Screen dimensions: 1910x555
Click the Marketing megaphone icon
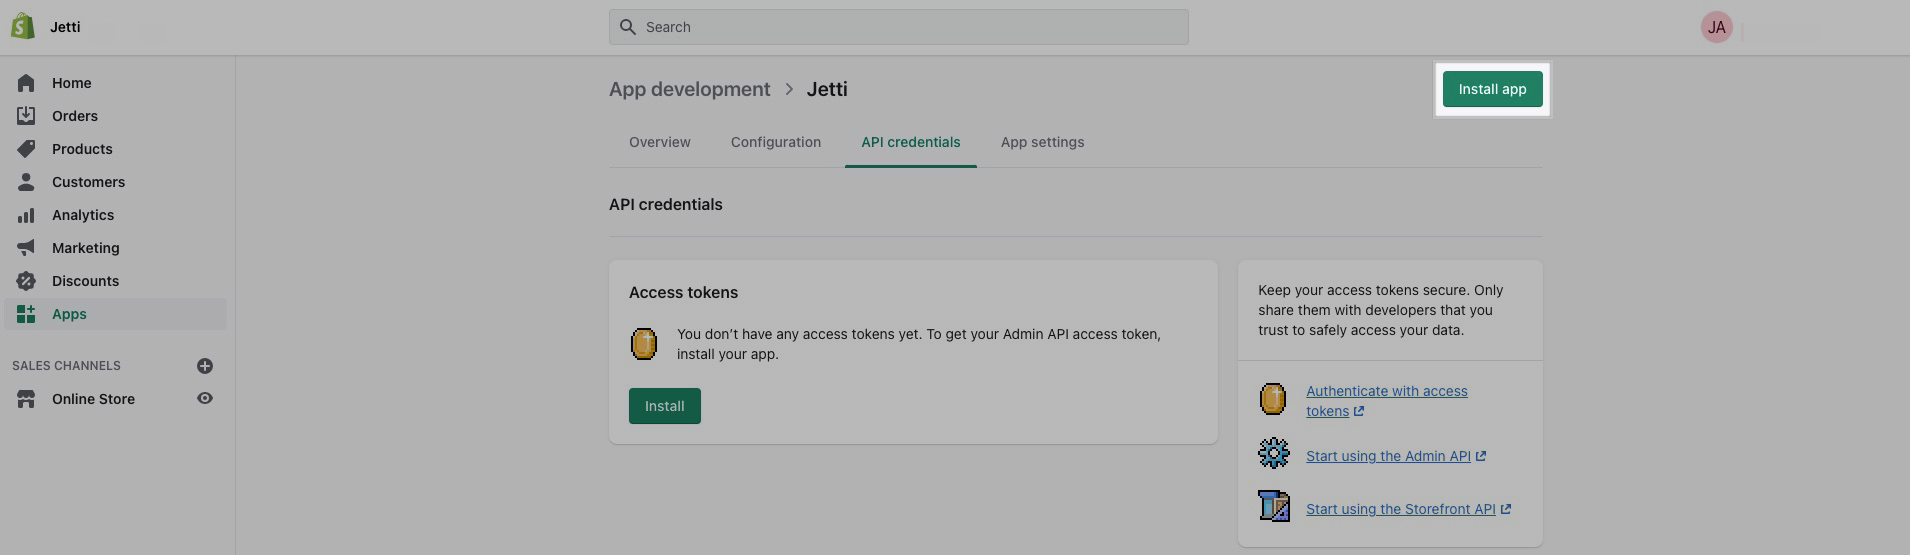point(26,248)
